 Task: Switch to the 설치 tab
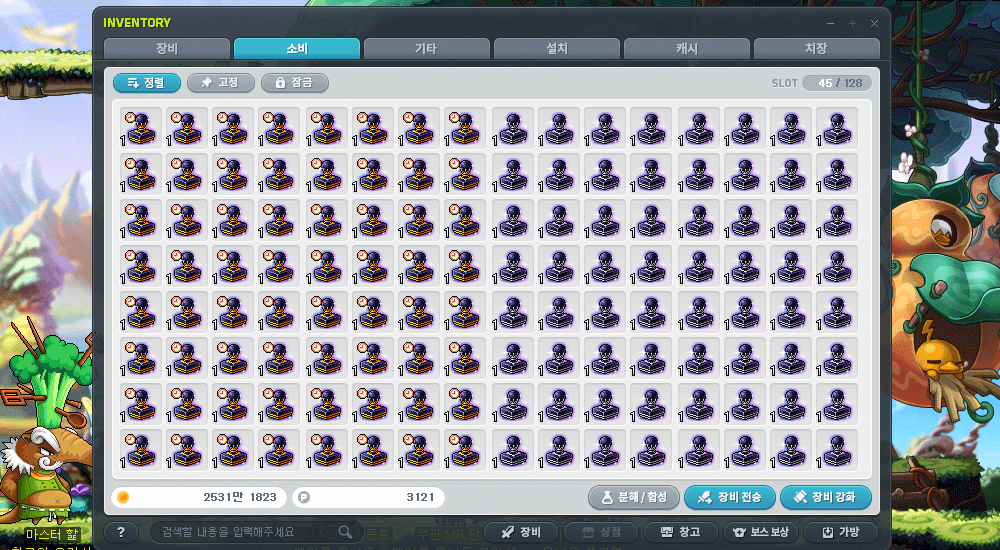[557, 48]
